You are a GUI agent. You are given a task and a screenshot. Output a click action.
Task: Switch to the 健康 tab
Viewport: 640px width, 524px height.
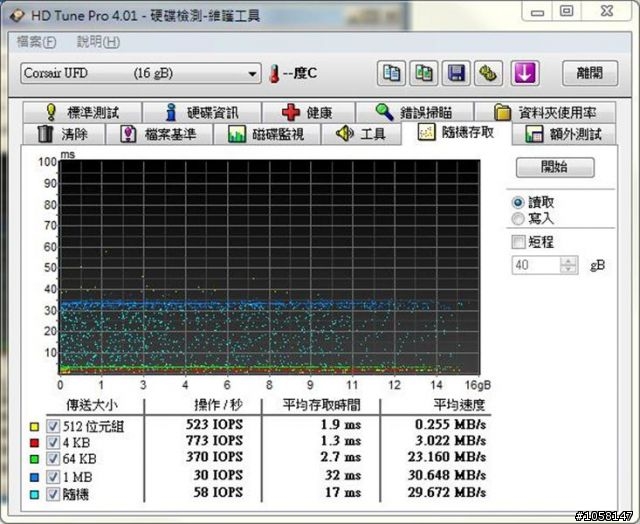point(308,112)
